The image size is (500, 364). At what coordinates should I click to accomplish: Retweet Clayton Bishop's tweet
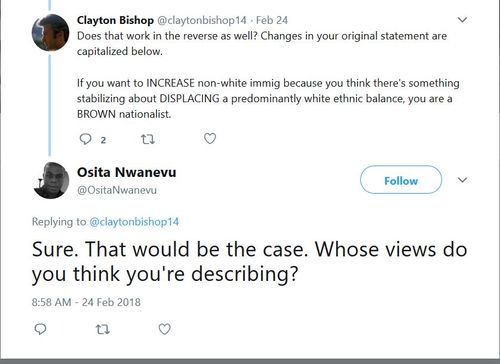tap(147, 139)
